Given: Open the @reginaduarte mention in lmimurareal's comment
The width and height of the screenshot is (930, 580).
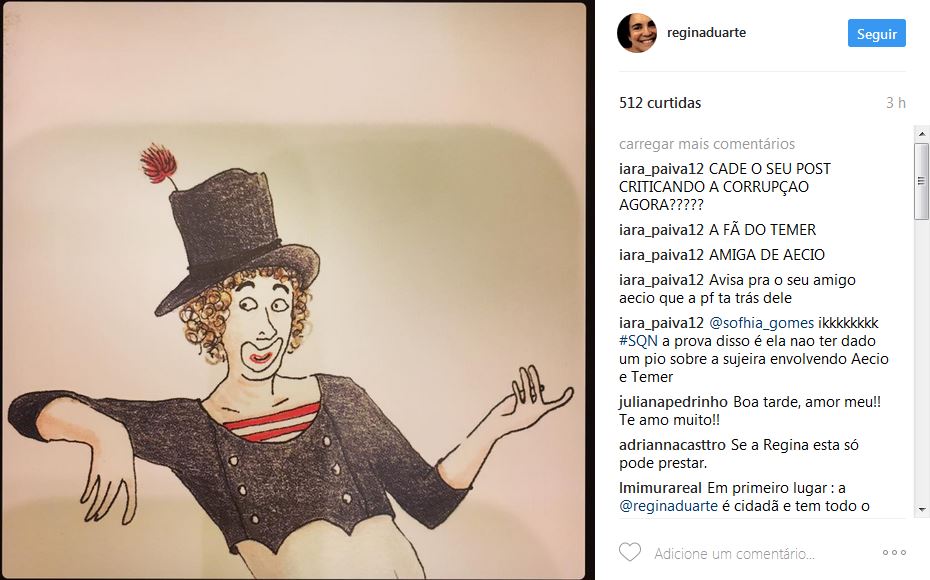Looking at the screenshot, I should point(668,506).
